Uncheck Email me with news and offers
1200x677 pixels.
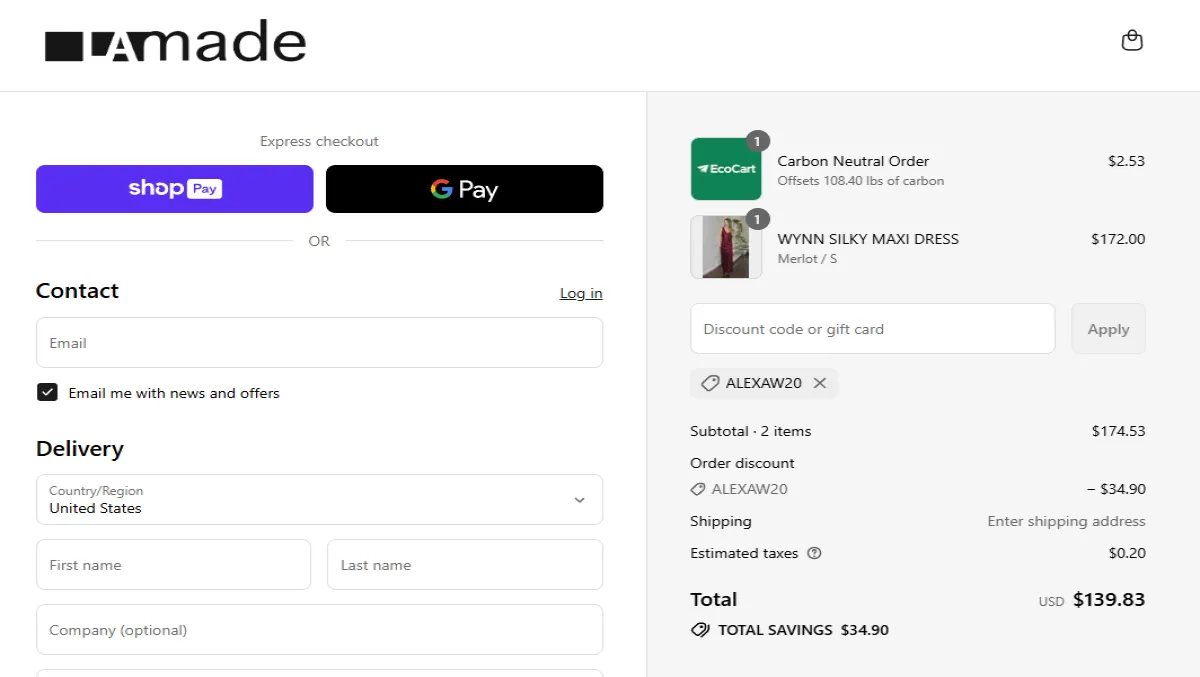47,392
